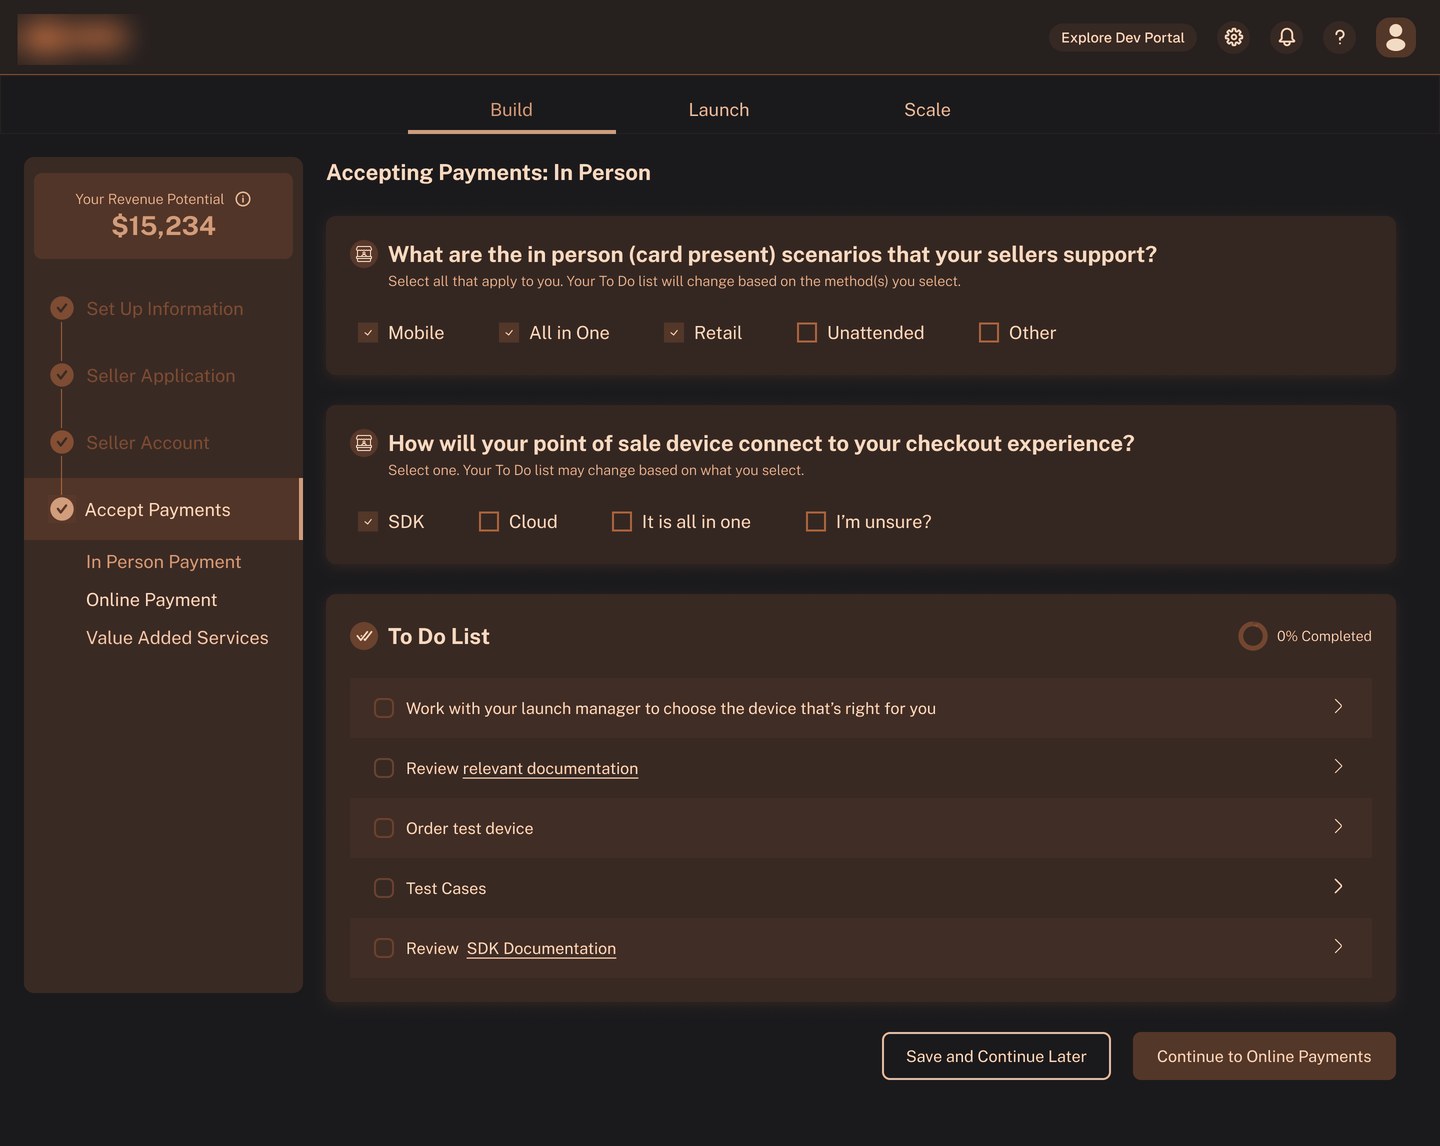Select Accept Payments step in sidebar

click(x=162, y=509)
